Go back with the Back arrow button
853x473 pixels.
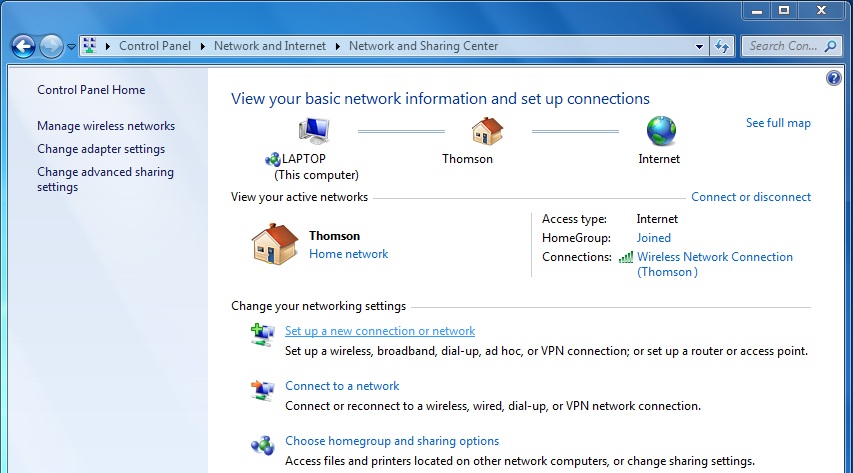tap(23, 46)
